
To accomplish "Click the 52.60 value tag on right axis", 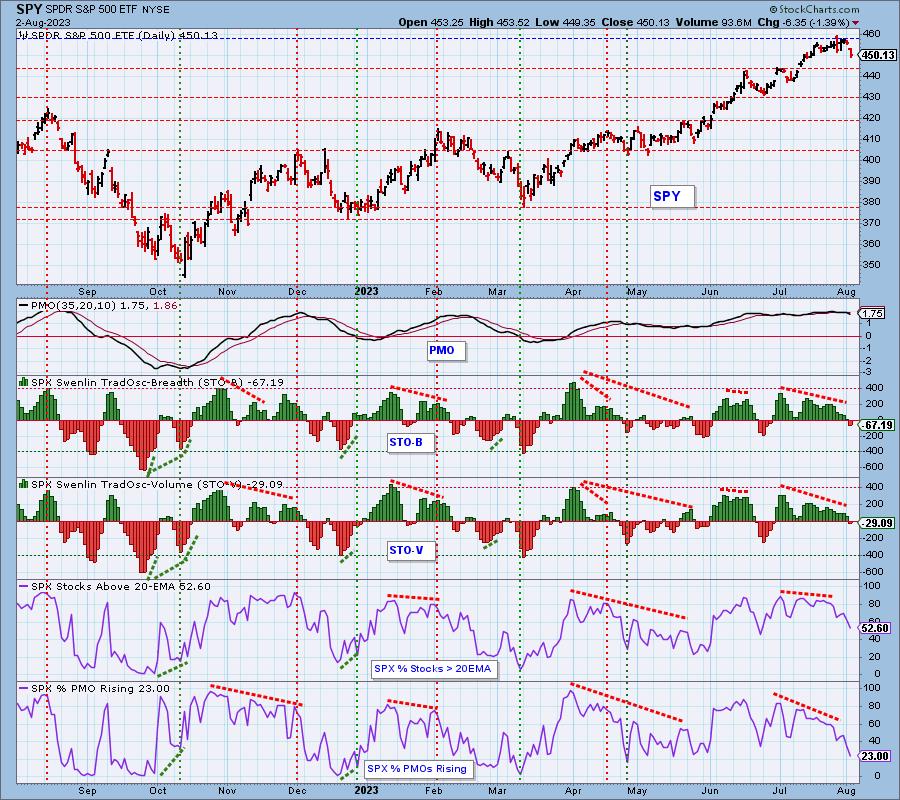I will pos(876,628).
